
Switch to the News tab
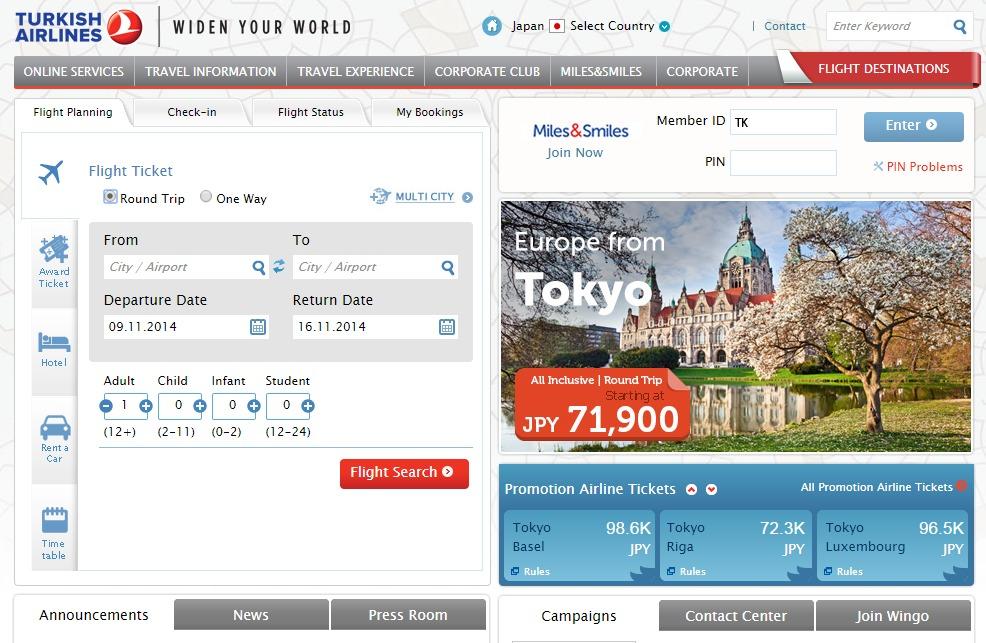251,614
